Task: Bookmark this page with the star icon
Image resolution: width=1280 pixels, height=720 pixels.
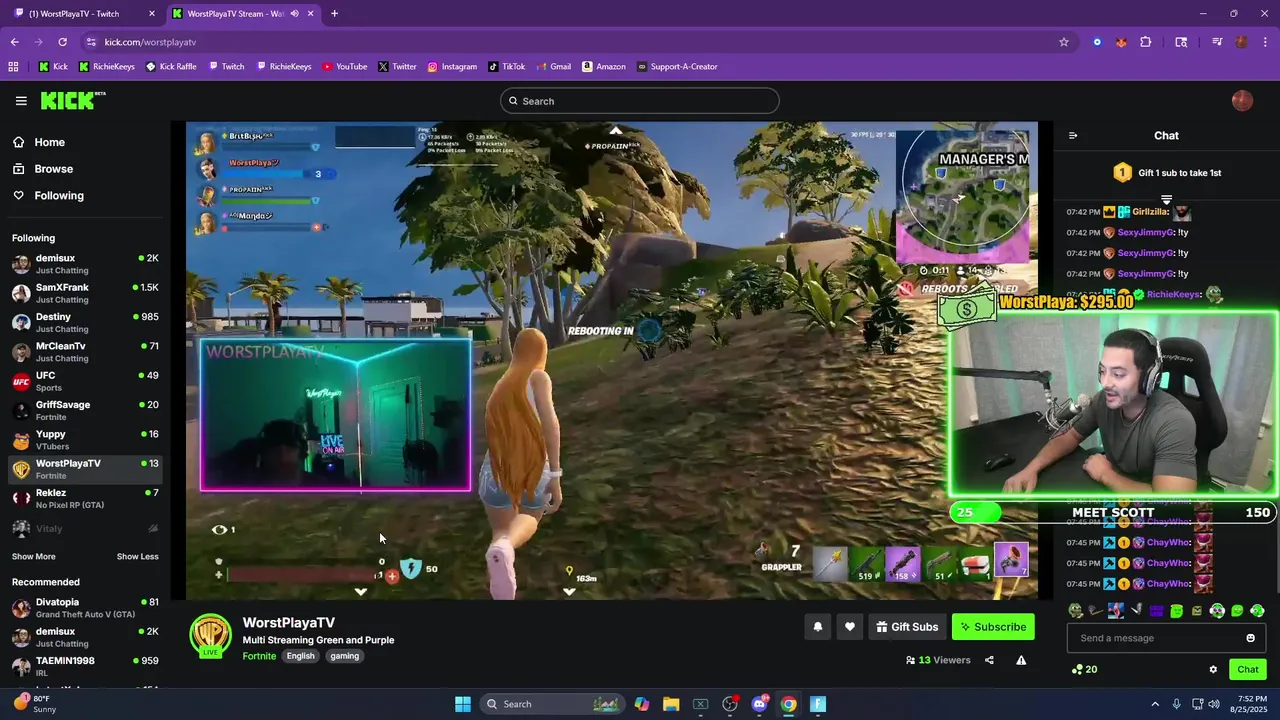Action: point(1064,42)
